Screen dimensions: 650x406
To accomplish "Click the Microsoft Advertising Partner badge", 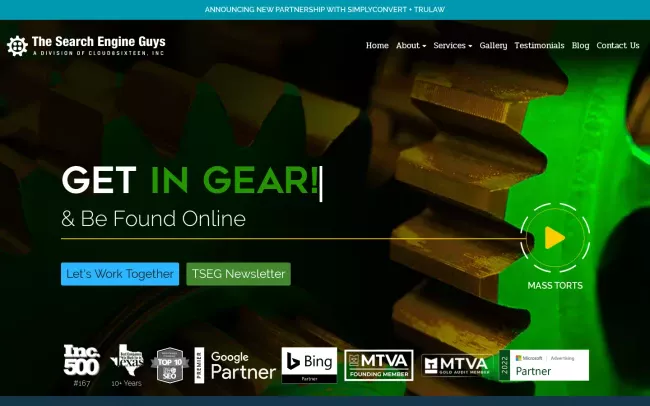I will pyautogui.click(x=544, y=365).
